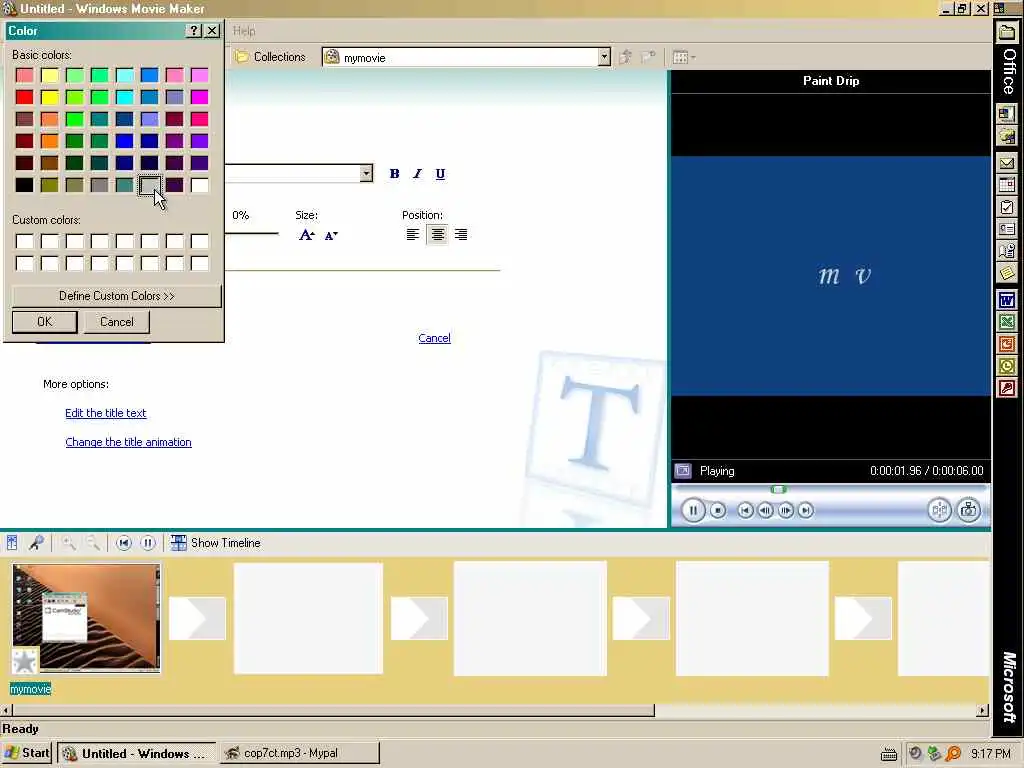Viewport: 1024px width, 768px height.
Task: Align title text left
Action: (413, 234)
